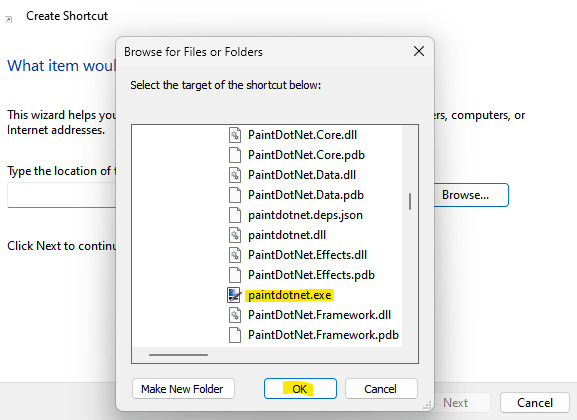Click the dialog resize grip at corner
Viewport: 577px width, 420px height.
click(427, 406)
